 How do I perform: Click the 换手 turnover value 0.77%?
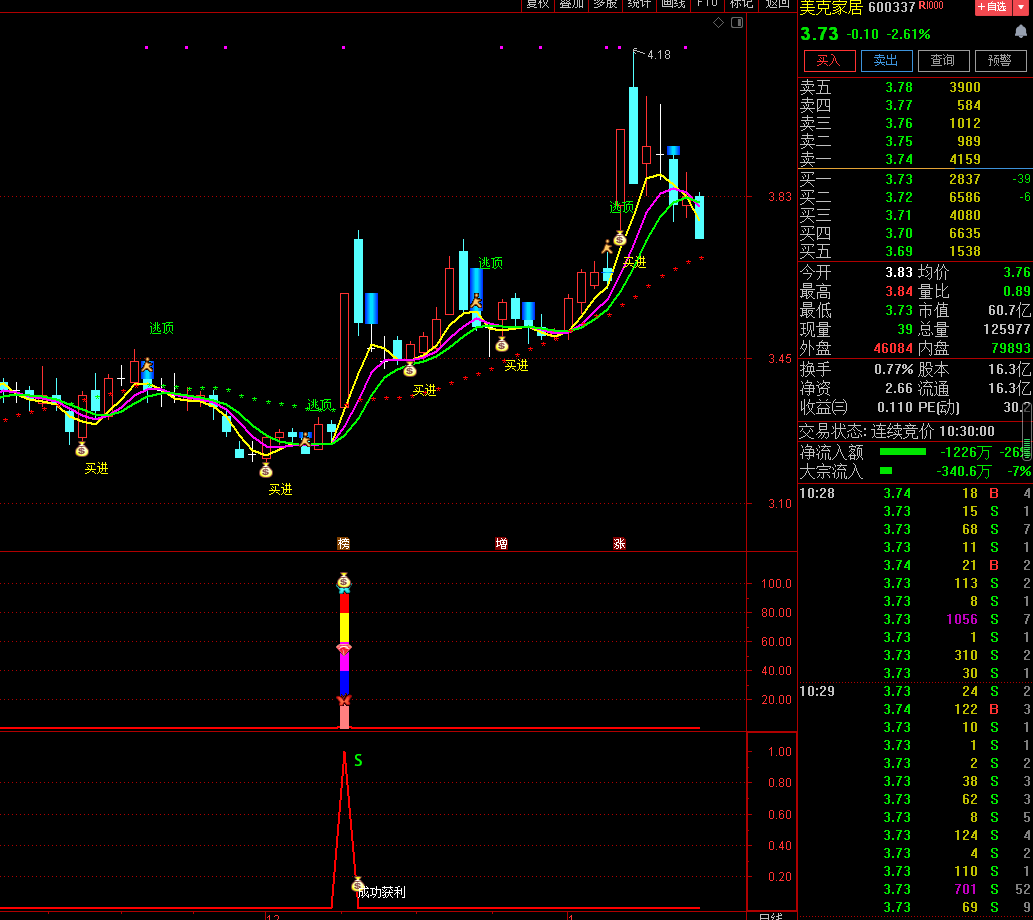893,370
